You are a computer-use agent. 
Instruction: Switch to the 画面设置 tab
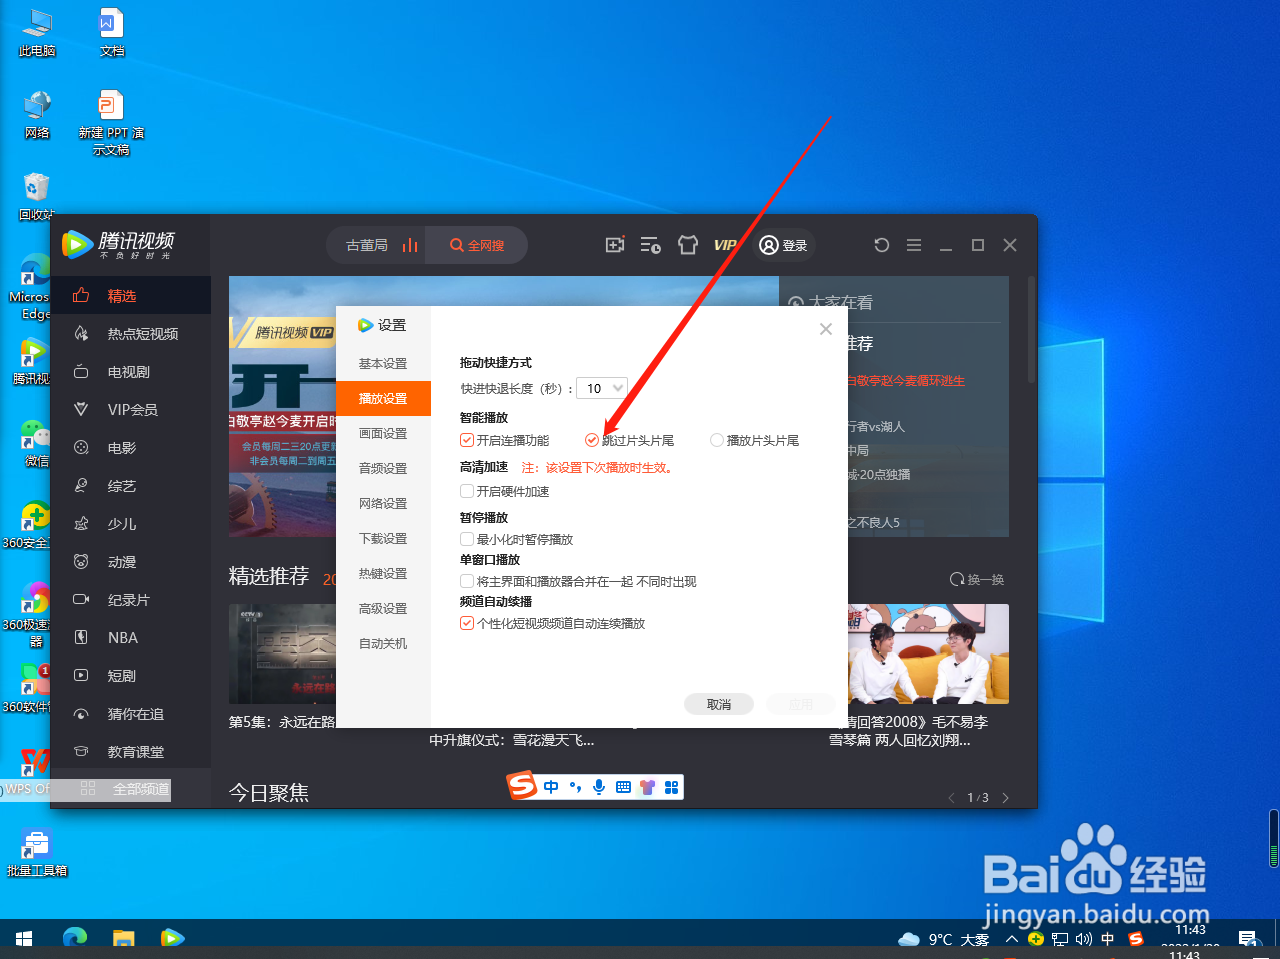coord(383,433)
